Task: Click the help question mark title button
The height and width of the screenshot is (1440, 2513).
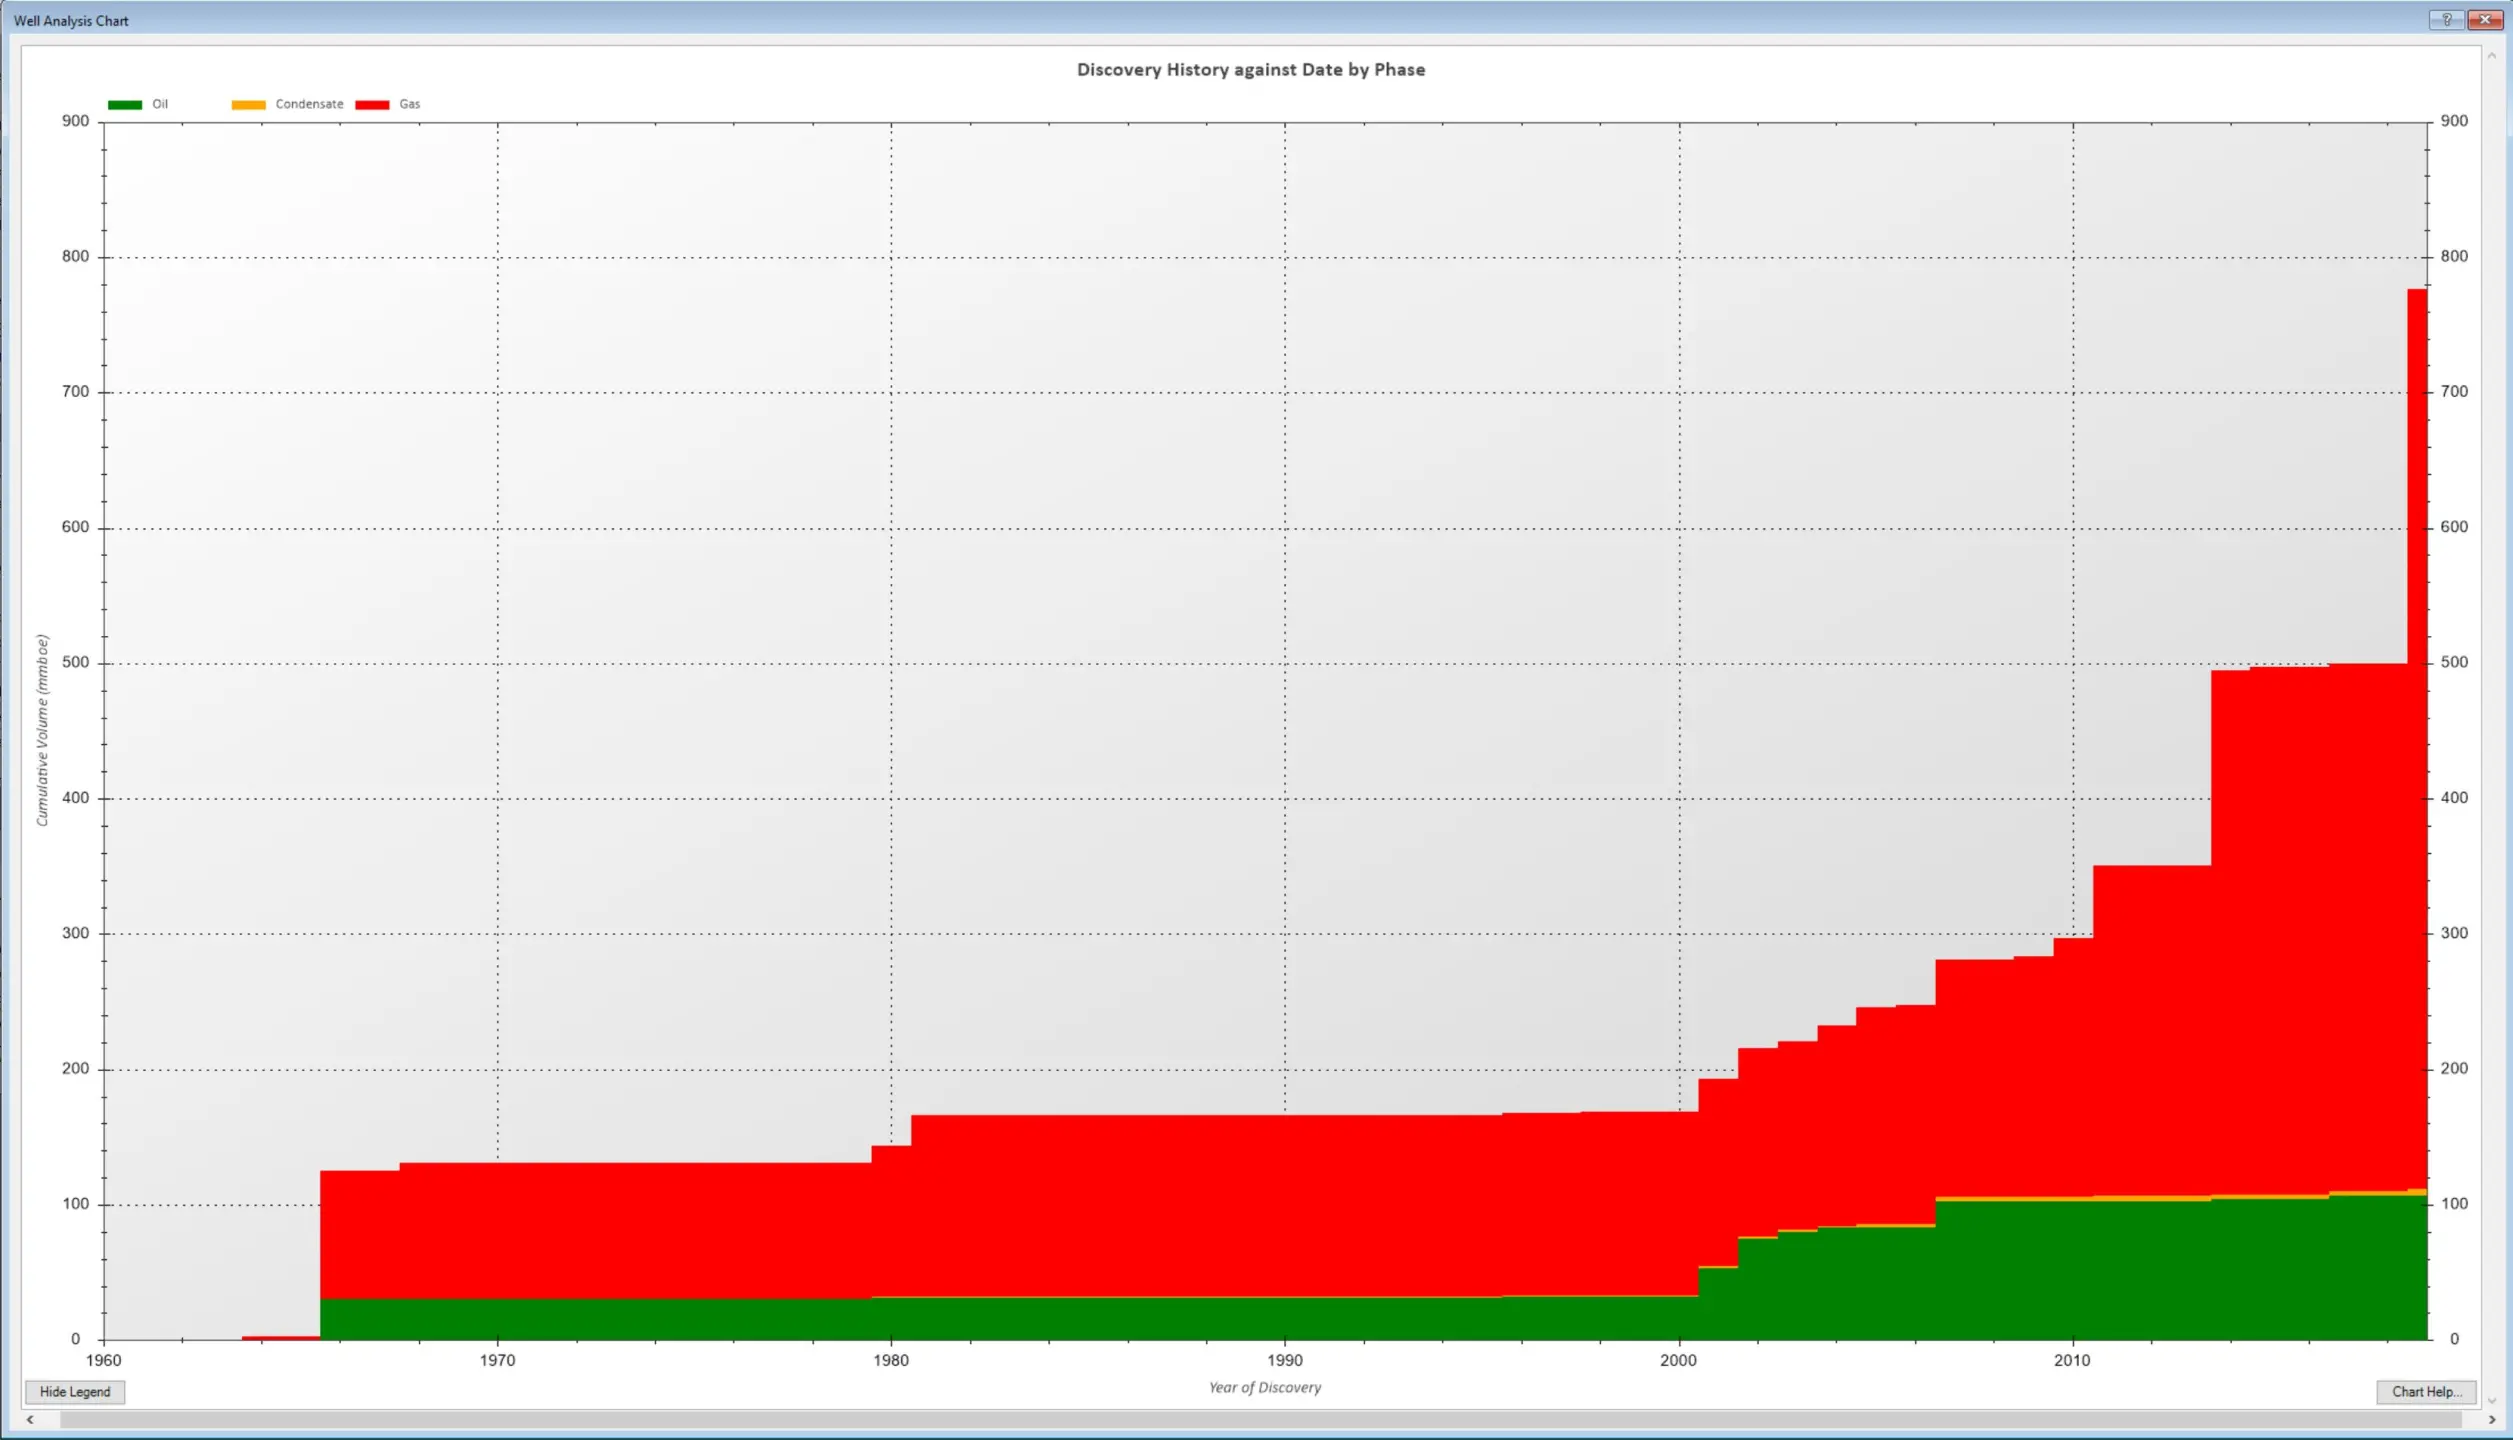Action: (2446, 20)
